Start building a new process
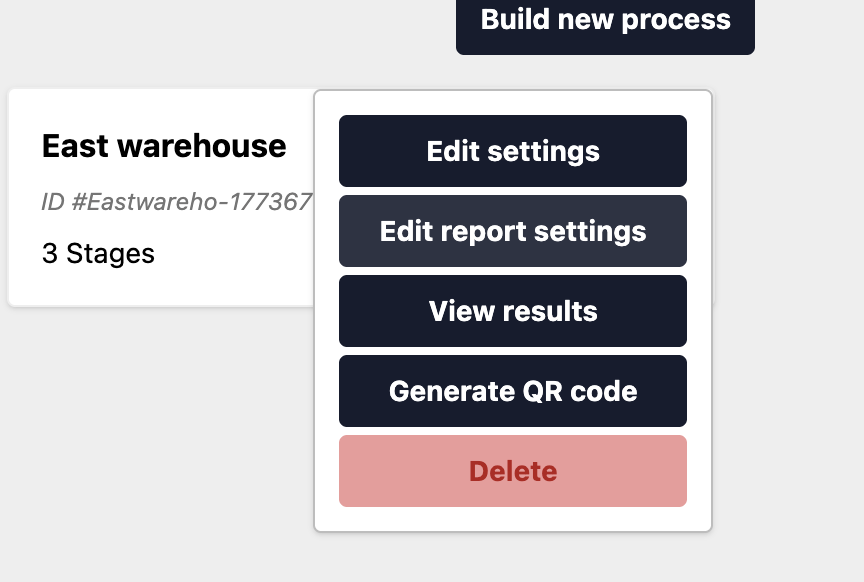Image resolution: width=864 pixels, height=582 pixels. point(605,22)
